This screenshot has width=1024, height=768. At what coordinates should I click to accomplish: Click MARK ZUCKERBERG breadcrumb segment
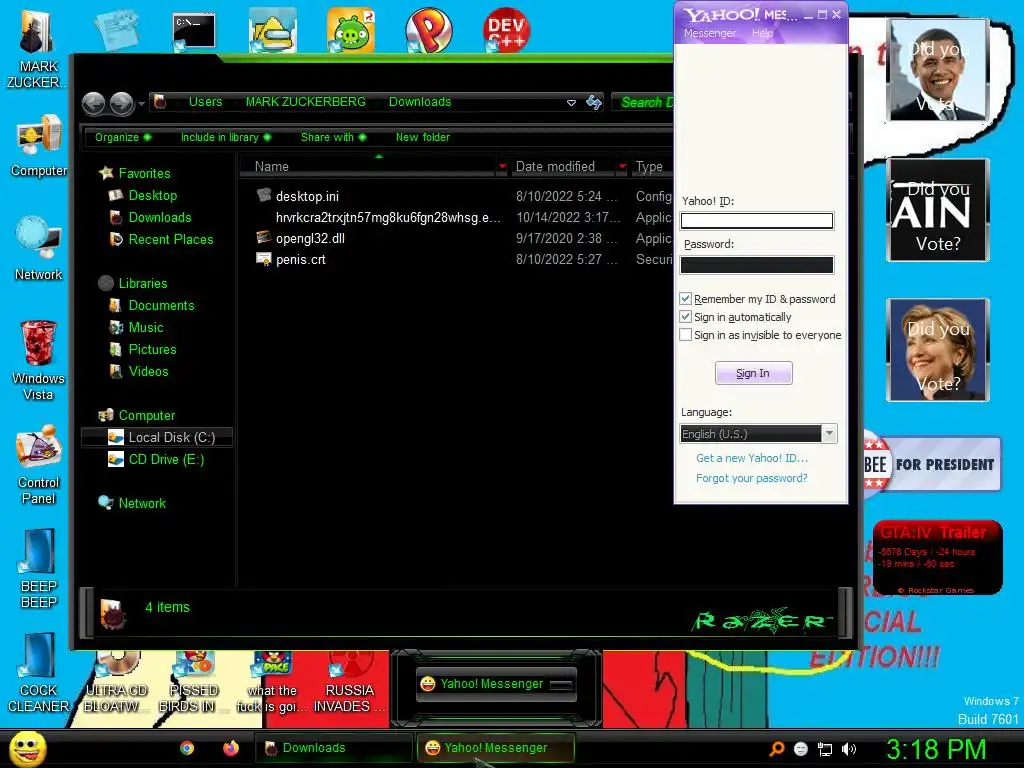point(305,102)
